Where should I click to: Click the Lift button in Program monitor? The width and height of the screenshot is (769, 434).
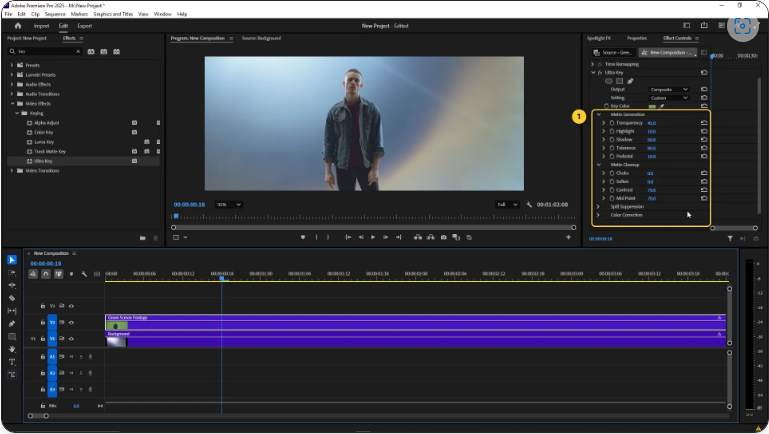(x=418, y=237)
